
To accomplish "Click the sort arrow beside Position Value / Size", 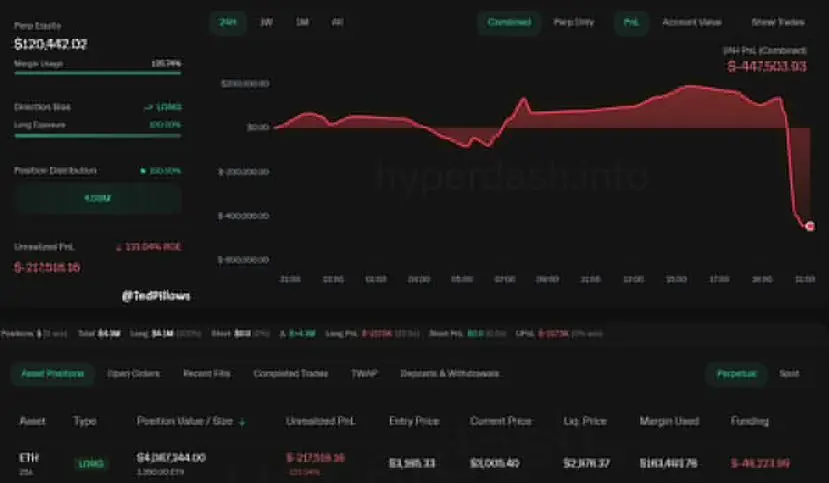I will (x=242, y=422).
